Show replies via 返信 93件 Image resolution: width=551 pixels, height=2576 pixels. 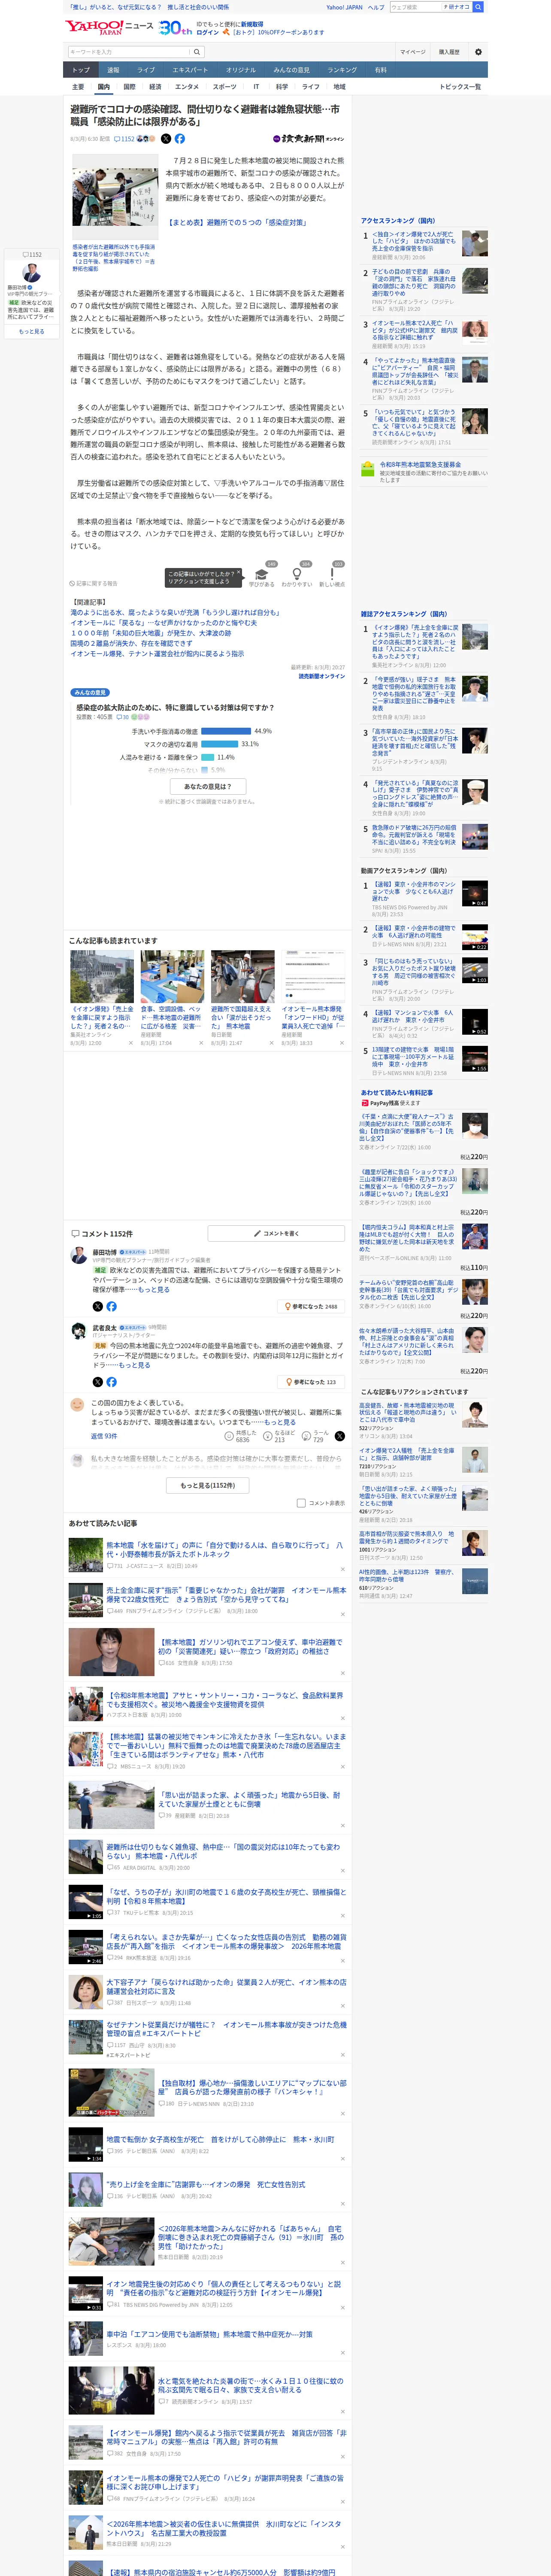click(x=104, y=1436)
